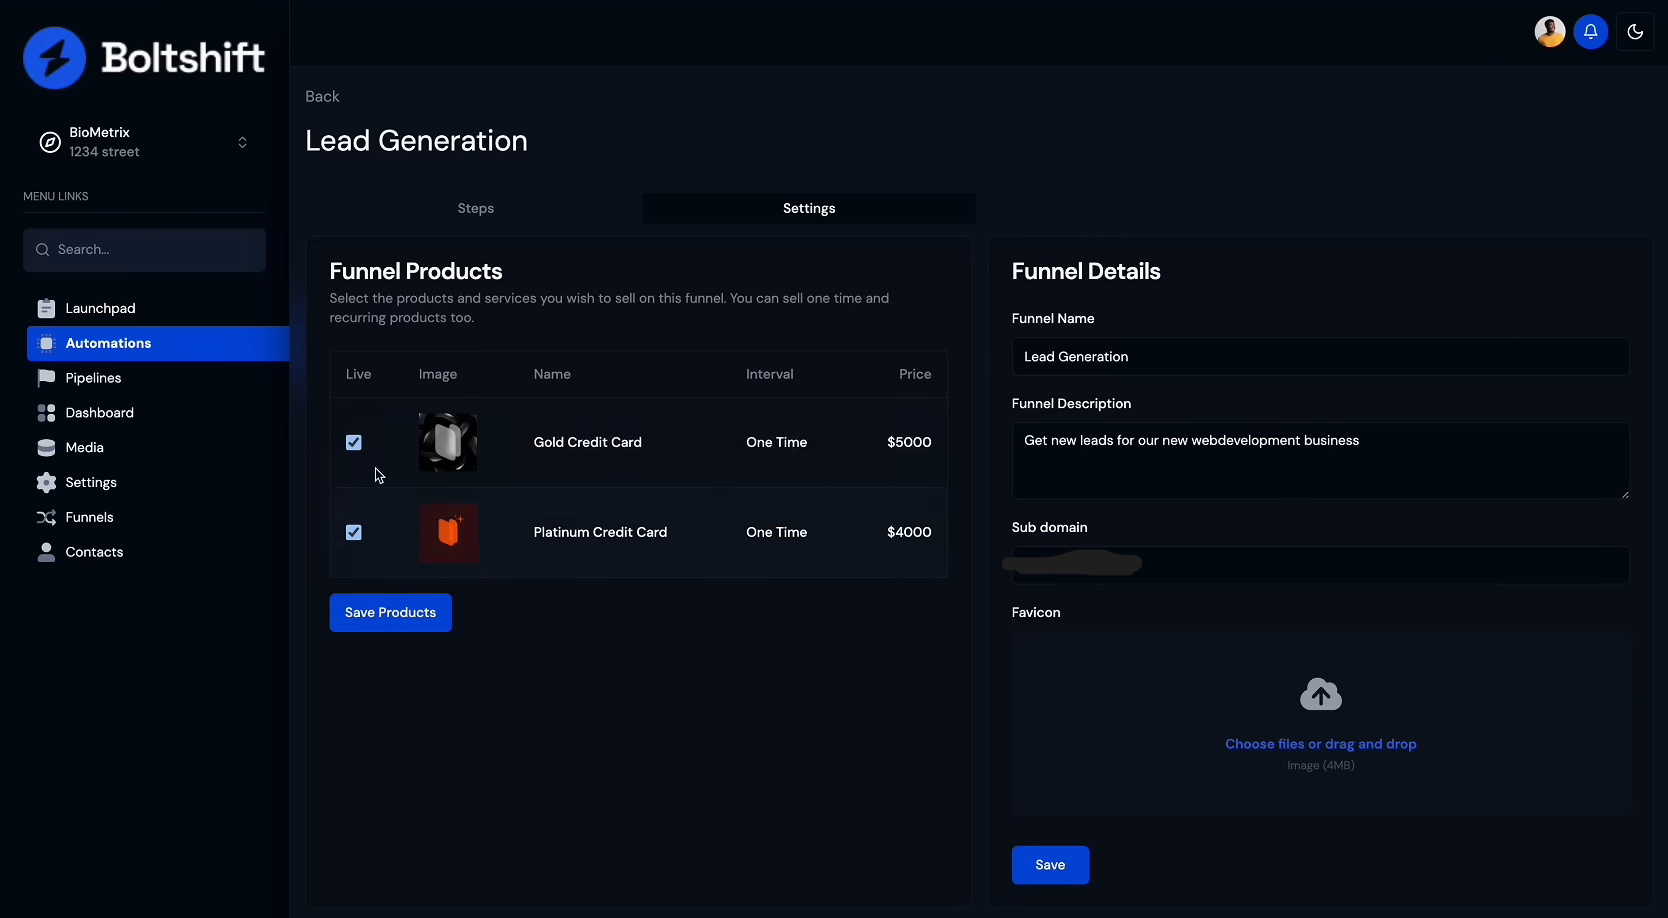Click the Funnel Name input field
The image size is (1668, 918).
1320,357
